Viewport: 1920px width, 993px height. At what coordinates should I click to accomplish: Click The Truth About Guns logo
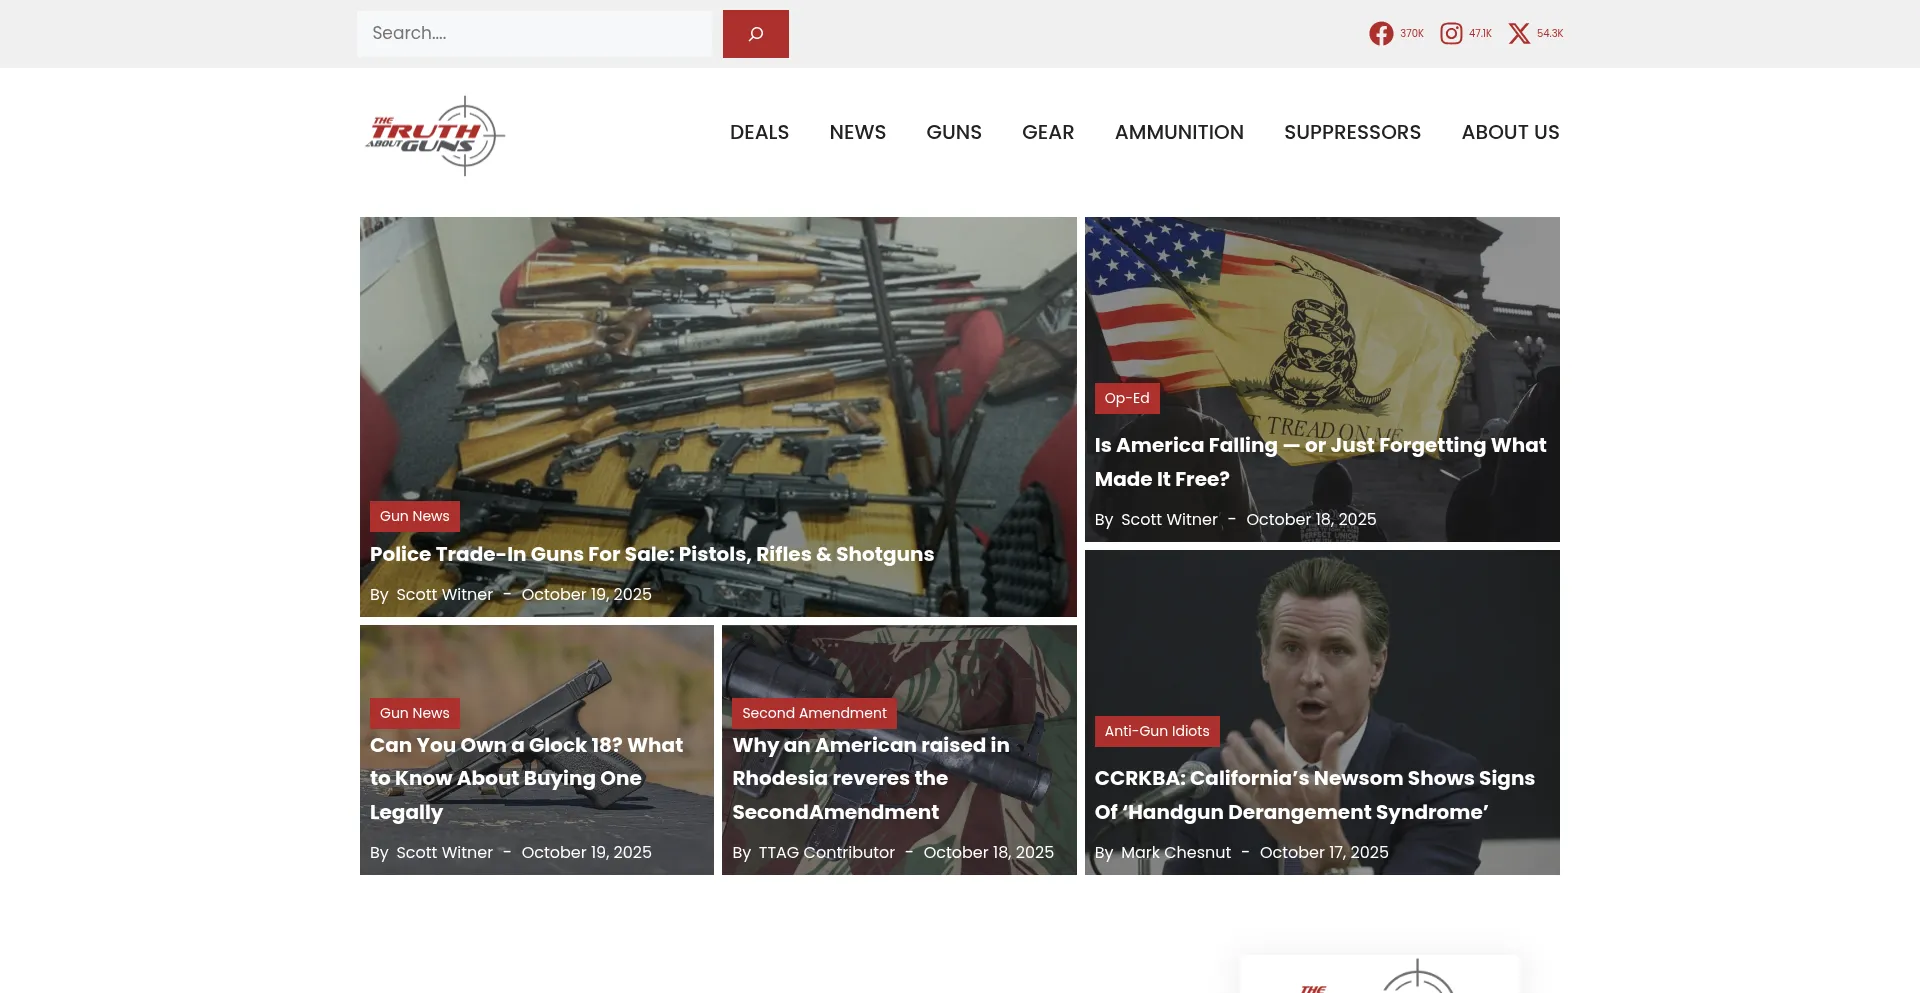click(435, 136)
